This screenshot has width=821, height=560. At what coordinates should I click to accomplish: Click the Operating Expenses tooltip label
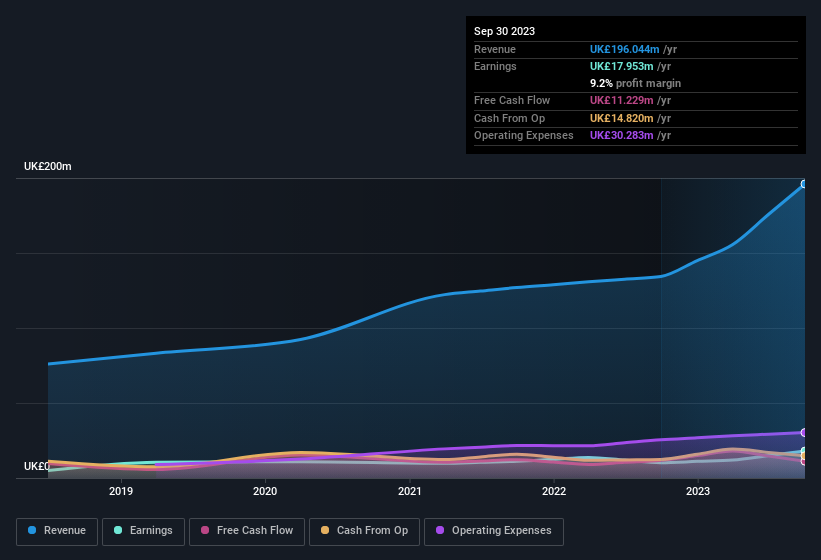click(x=524, y=136)
